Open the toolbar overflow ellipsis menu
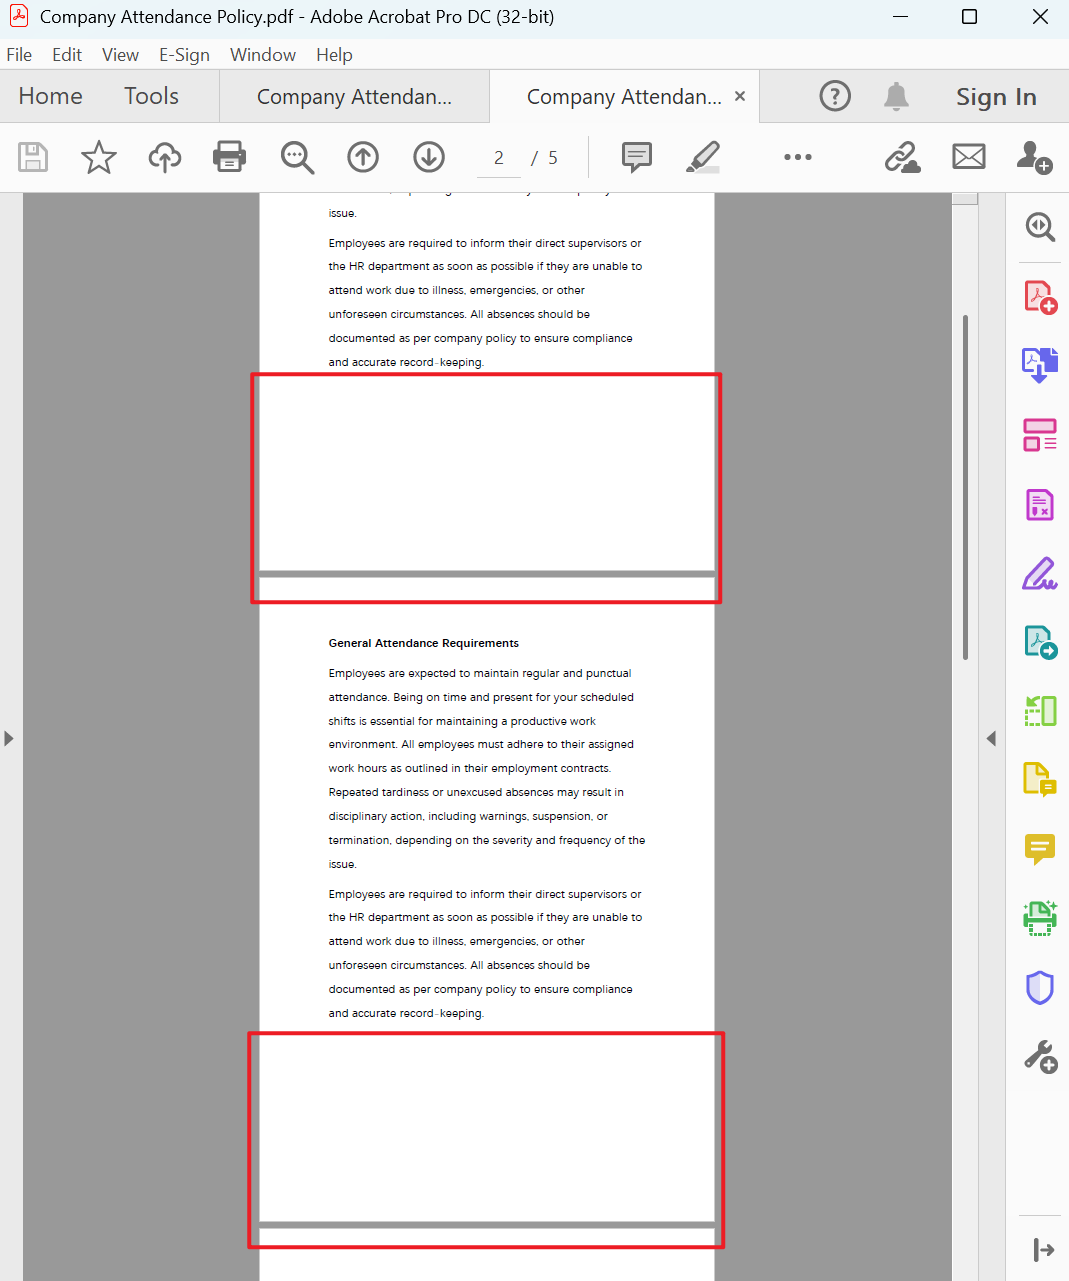This screenshot has height=1281, width=1069. point(797,157)
